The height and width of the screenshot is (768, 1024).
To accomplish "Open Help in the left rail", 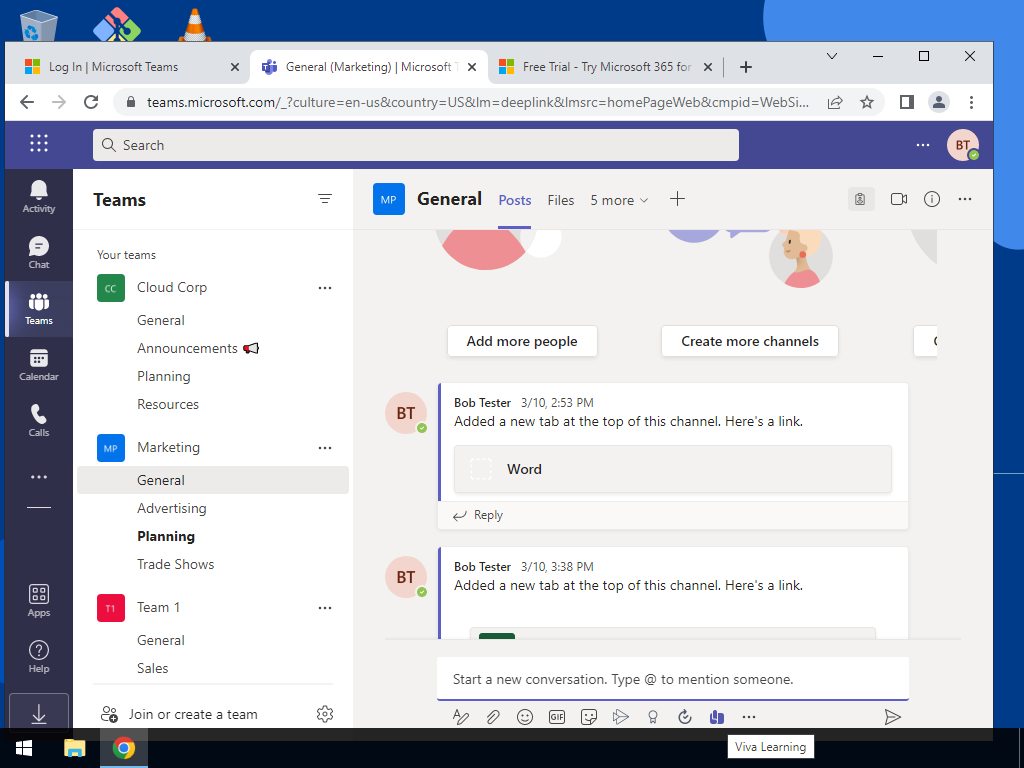I will pyautogui.click(x=39, y=656).
